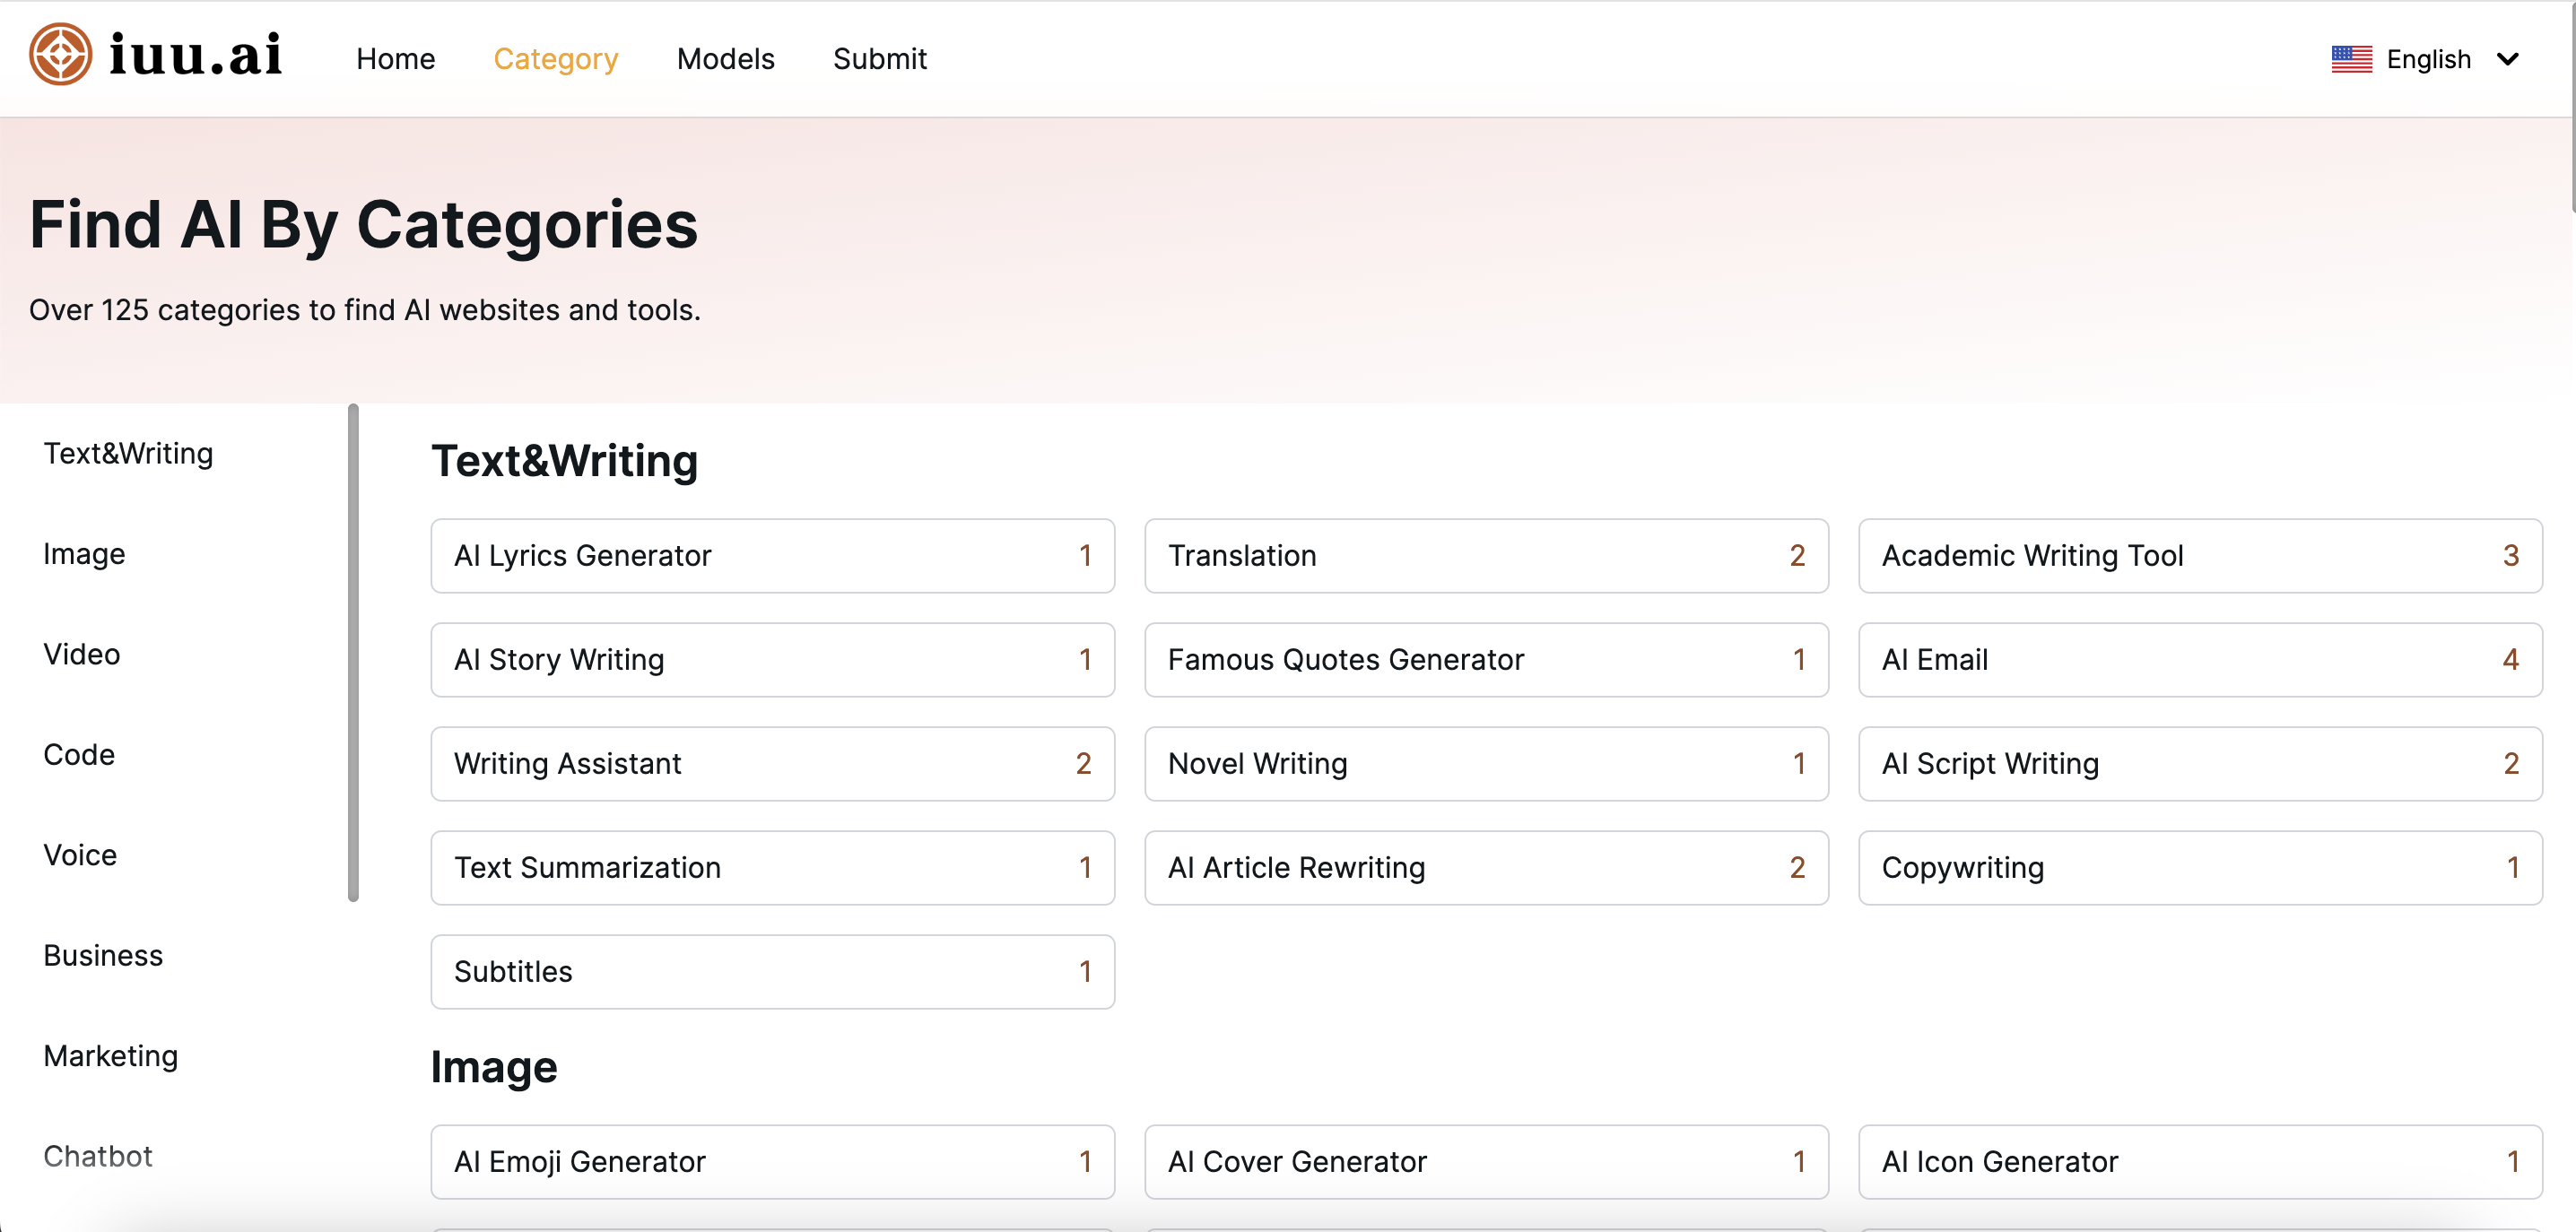Open the AI Email category card
This screenshot has width=2576, height=1232.
2199,659
